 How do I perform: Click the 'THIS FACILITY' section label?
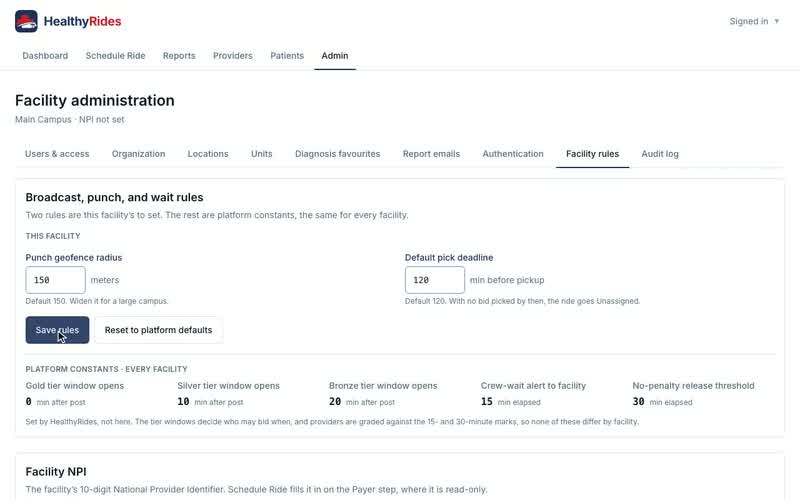click(53, 236)
